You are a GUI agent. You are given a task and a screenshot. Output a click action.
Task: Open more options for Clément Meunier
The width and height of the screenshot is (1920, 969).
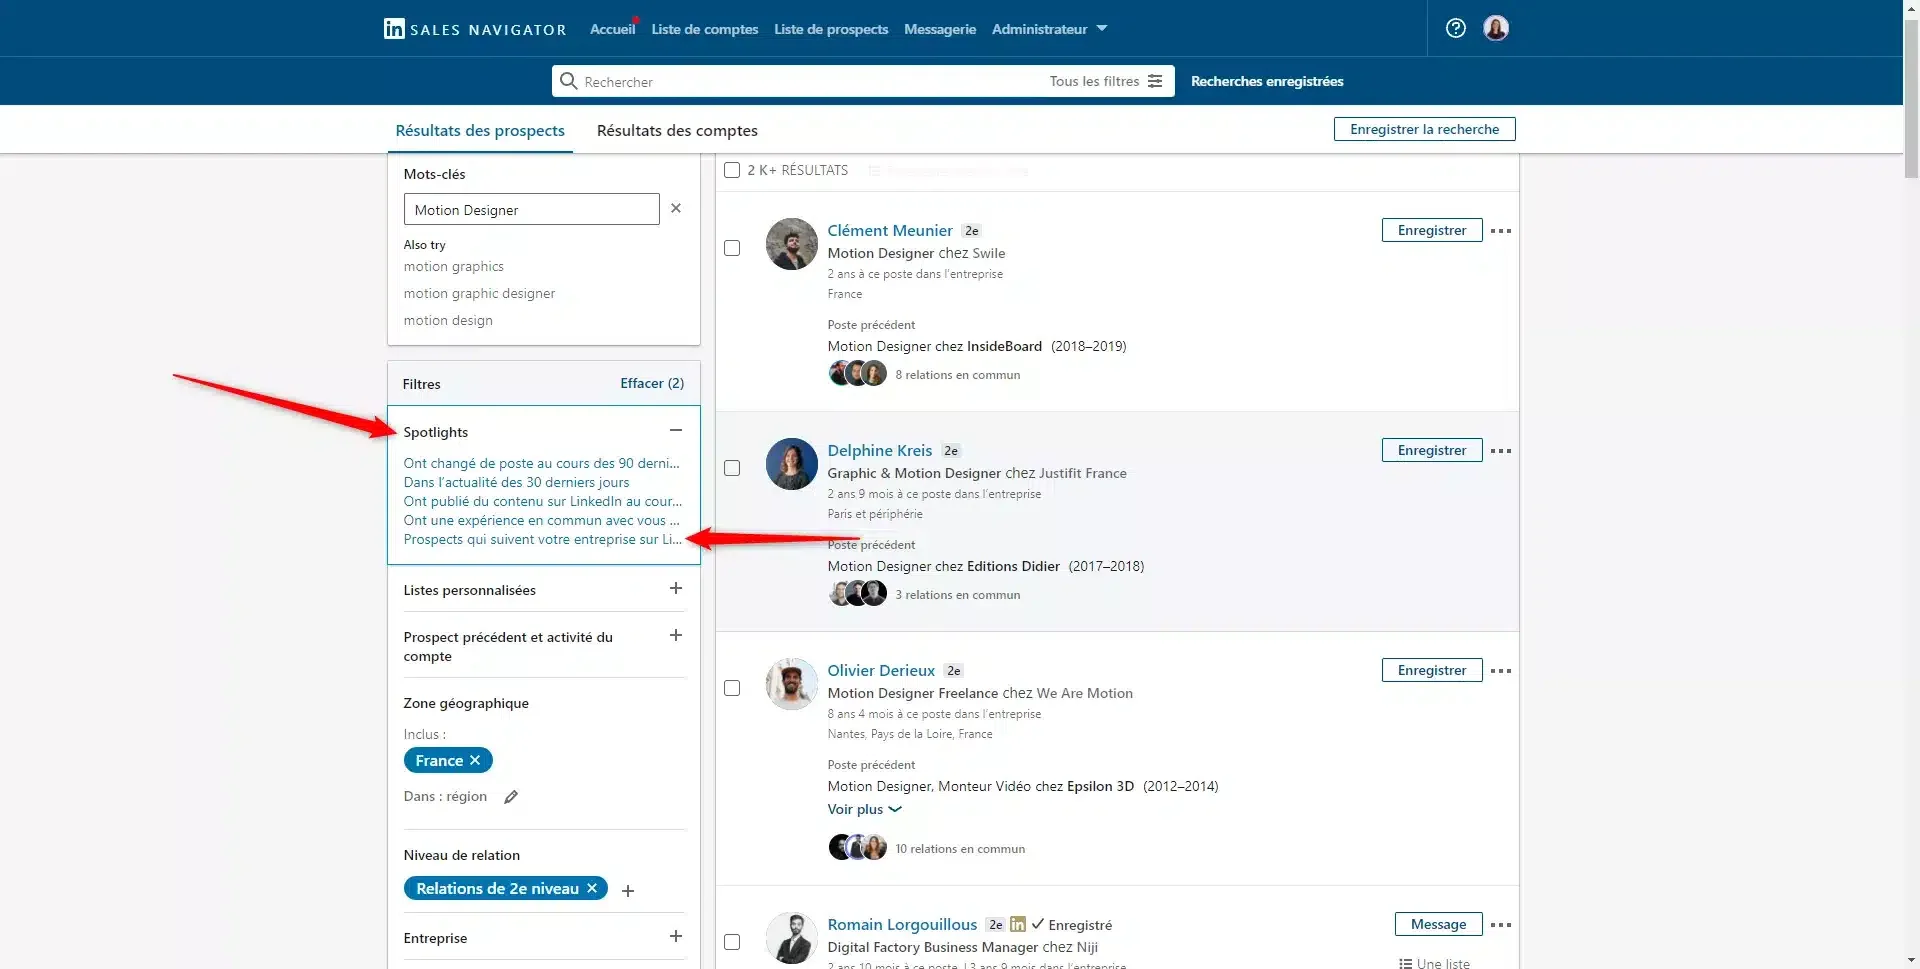pos(1501,231)
